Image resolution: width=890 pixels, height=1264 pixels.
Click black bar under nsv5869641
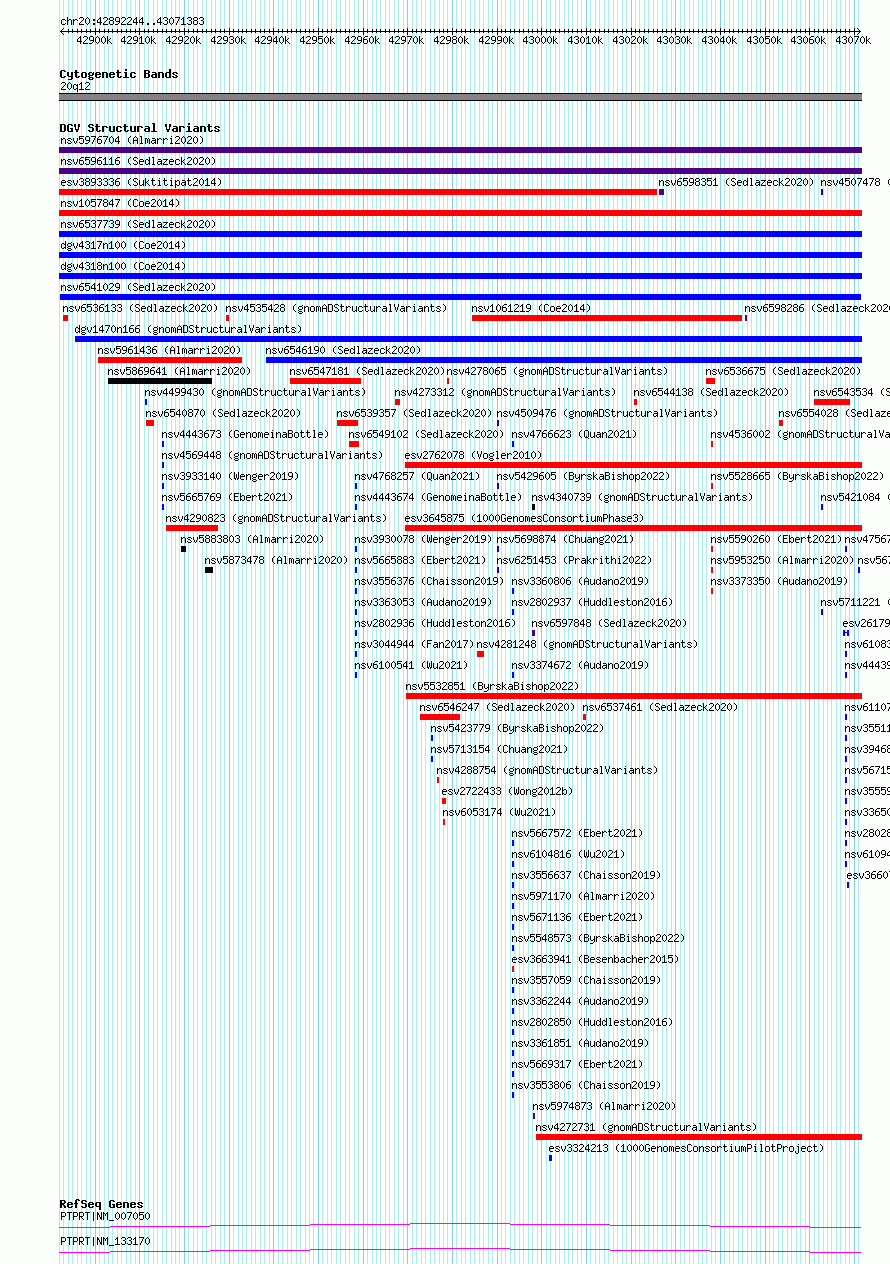[x=160, y=381]
